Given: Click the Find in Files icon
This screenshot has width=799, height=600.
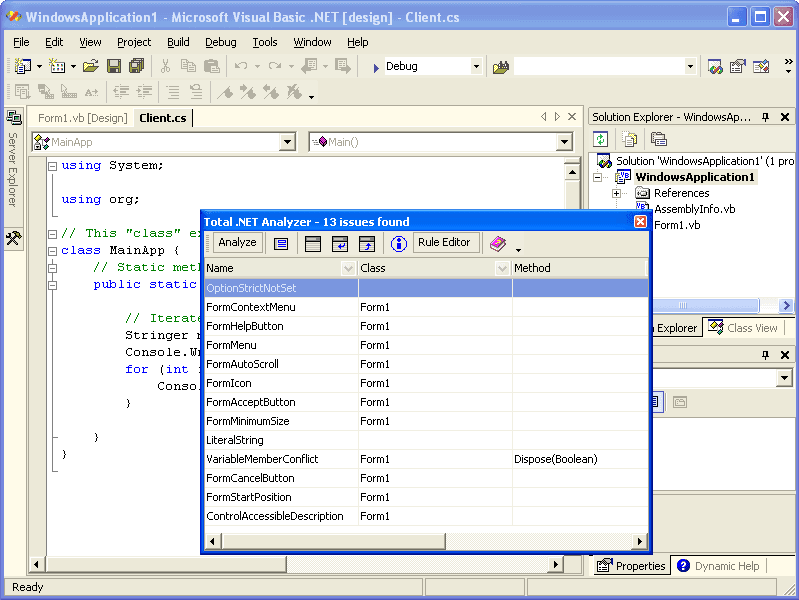Looking at the screenshot, I should pyautogui.click(x=501, y=67).
